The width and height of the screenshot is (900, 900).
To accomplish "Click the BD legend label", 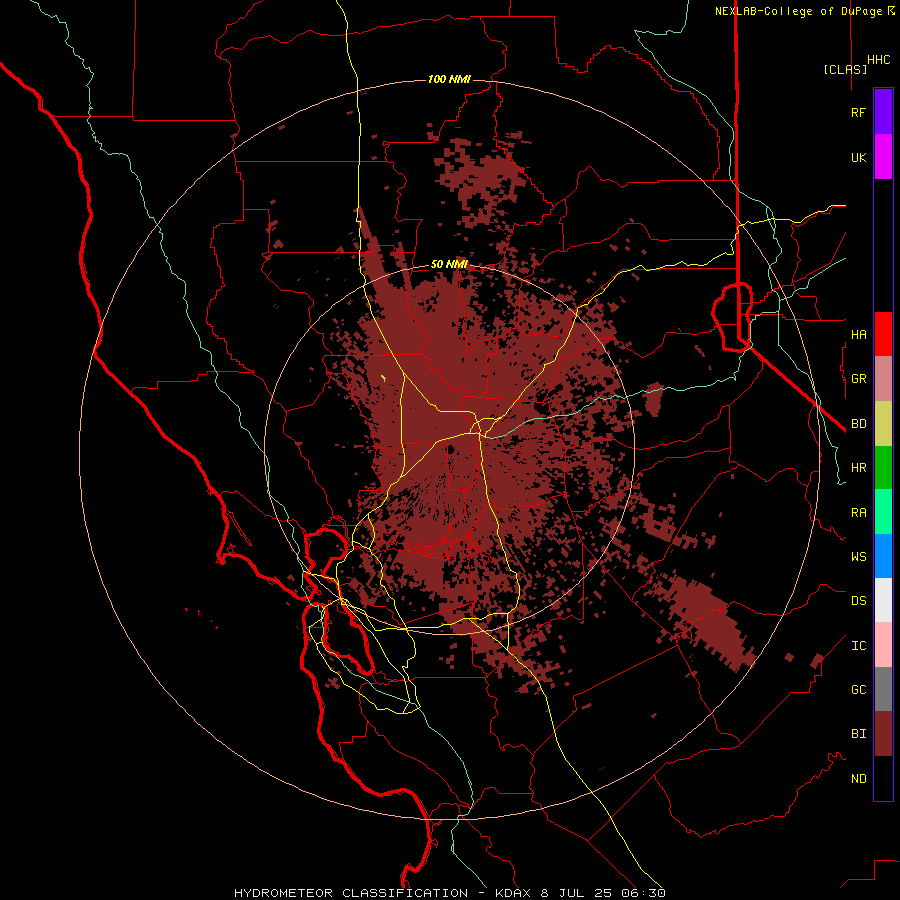I will 858,424.
